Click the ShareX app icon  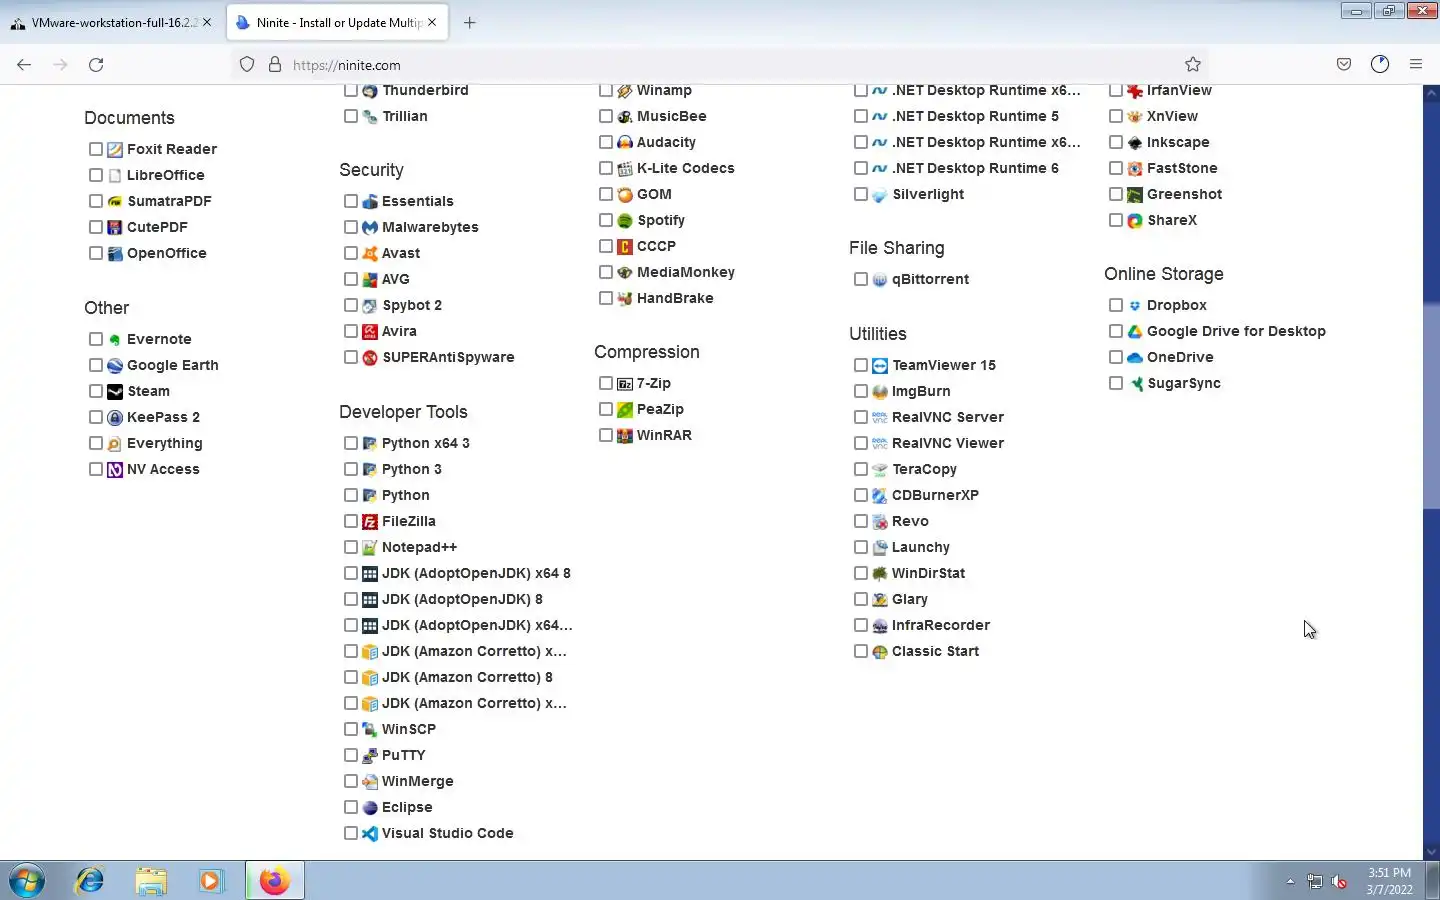tap(1135, 220)
